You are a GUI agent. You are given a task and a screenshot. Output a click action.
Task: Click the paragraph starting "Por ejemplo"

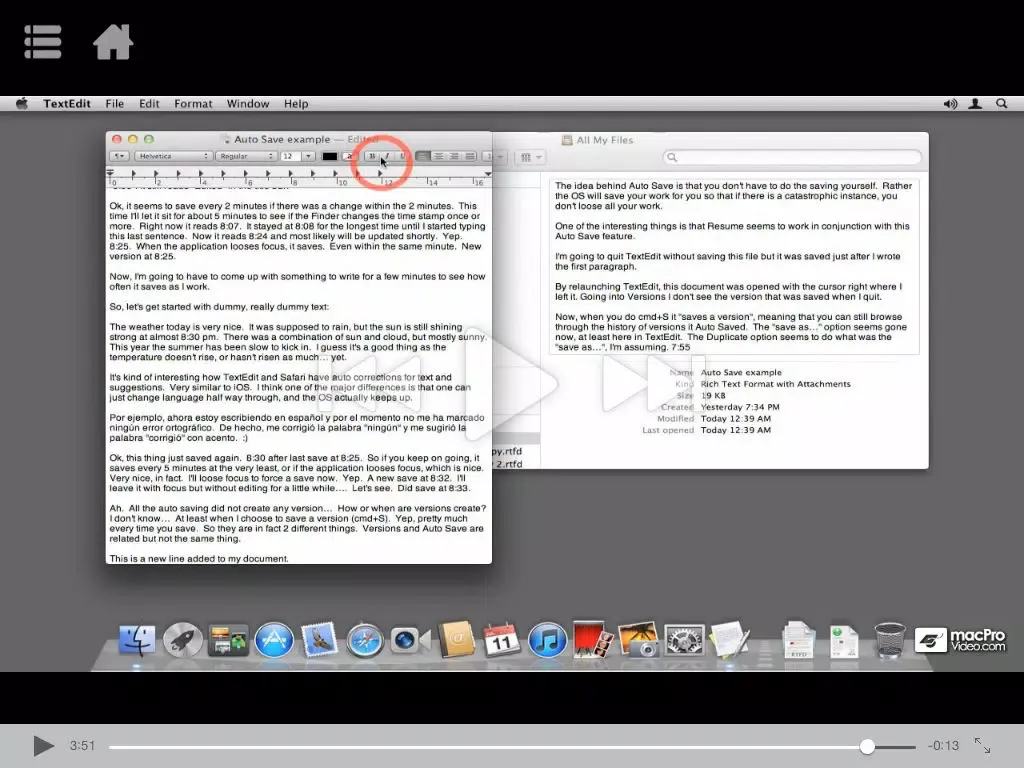[296, 428]
